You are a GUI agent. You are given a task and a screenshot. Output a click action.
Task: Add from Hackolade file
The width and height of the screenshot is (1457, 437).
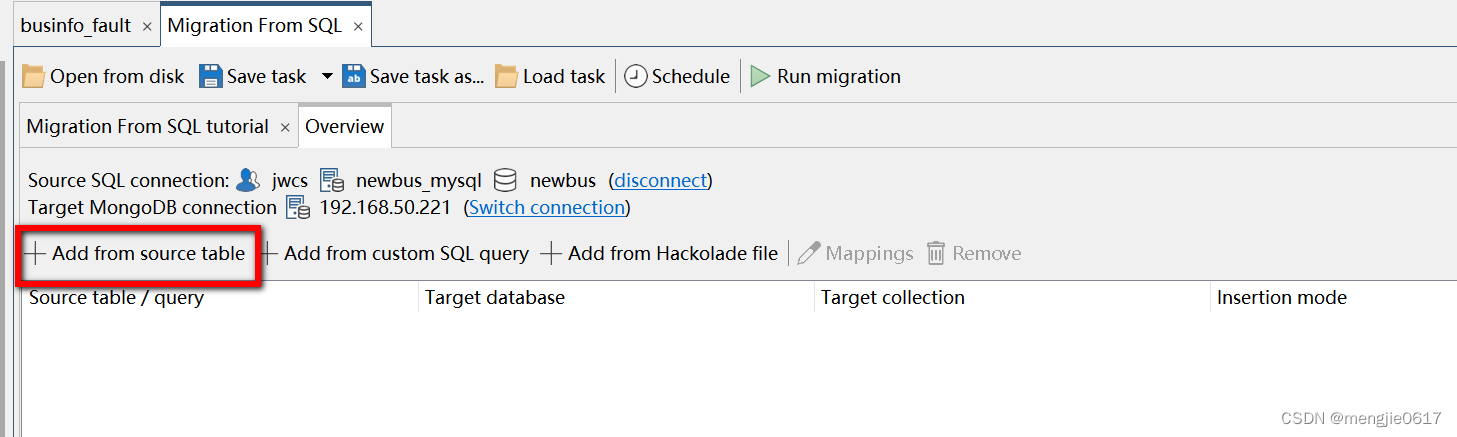[659, 253]
